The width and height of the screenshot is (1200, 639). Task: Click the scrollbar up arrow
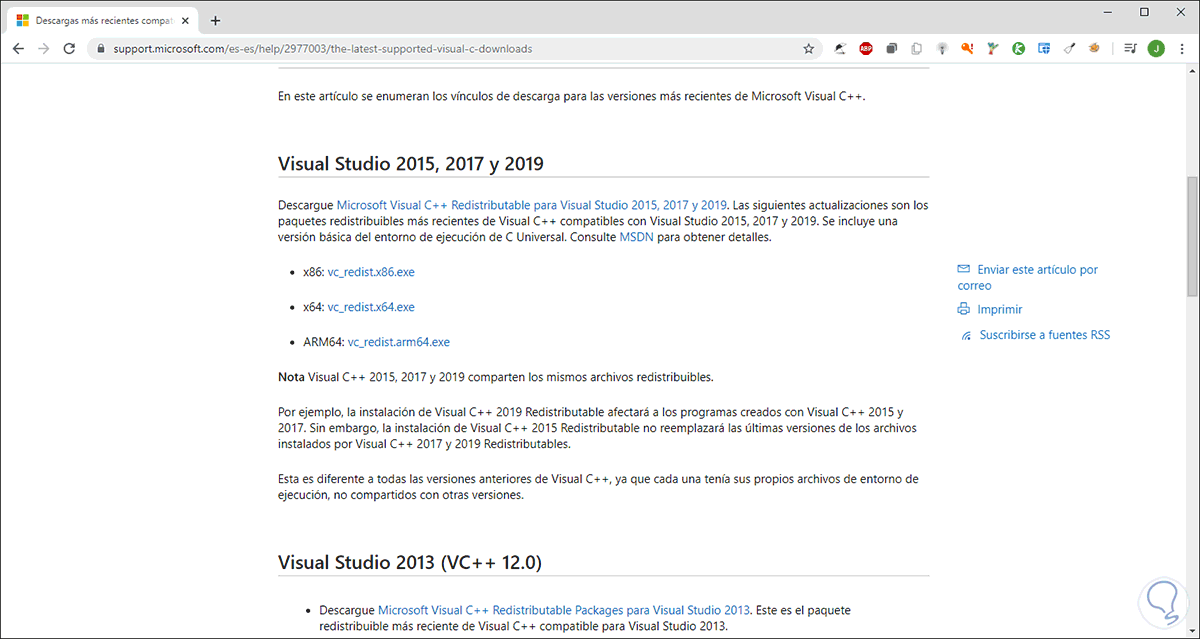point(1191,73)
